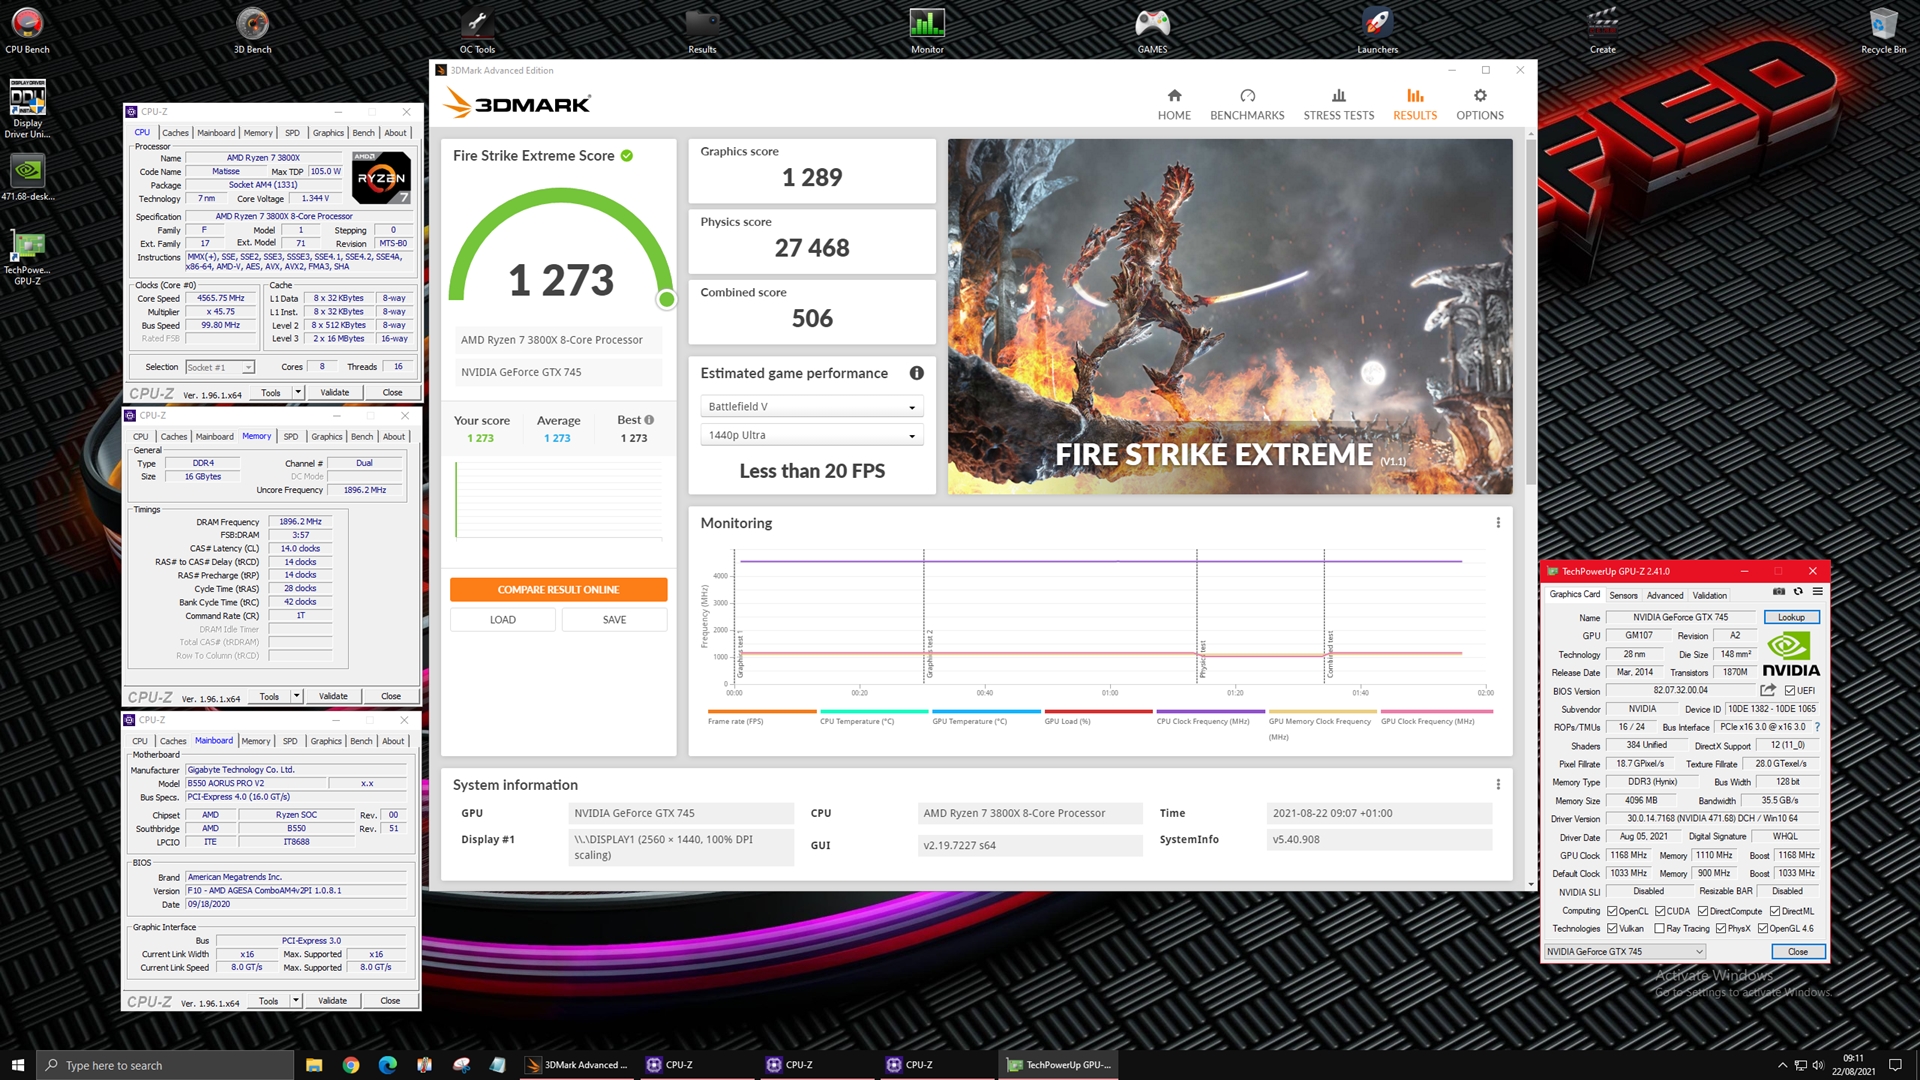The height and width of the screenshot is (1080, 1920).
Task: Click COMPARE RESULT ONLINE button
Action: click(x=558, y=590)
